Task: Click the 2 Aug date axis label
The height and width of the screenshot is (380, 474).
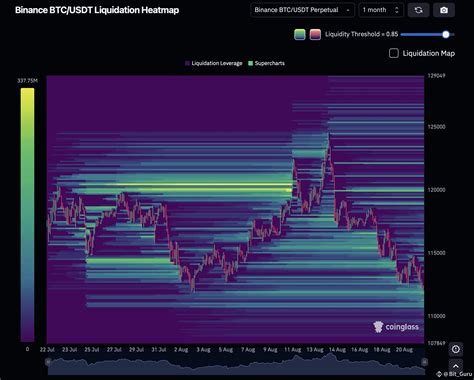Action: pos(181,350)
